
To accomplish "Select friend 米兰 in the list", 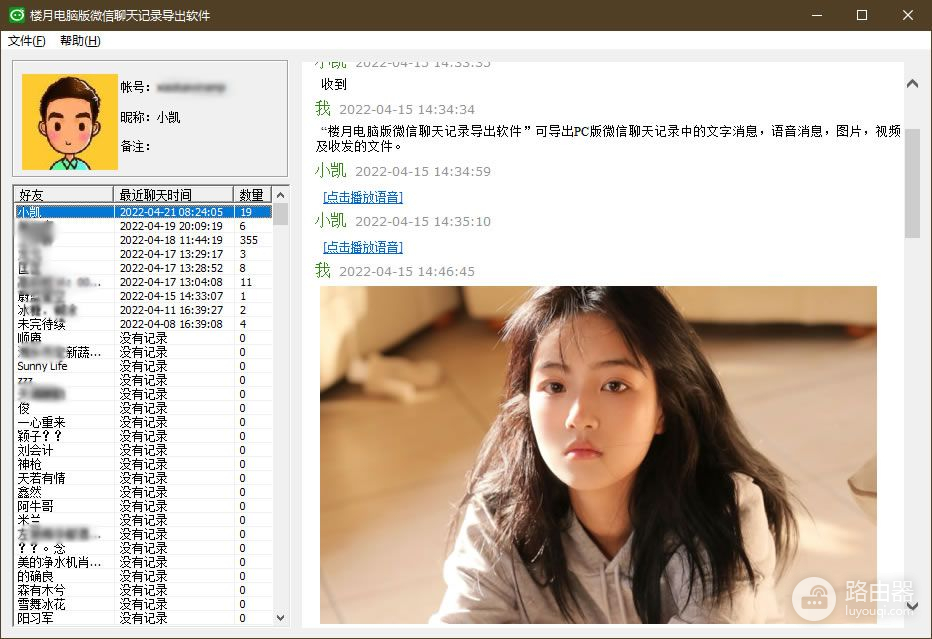I will click(143, 520).
